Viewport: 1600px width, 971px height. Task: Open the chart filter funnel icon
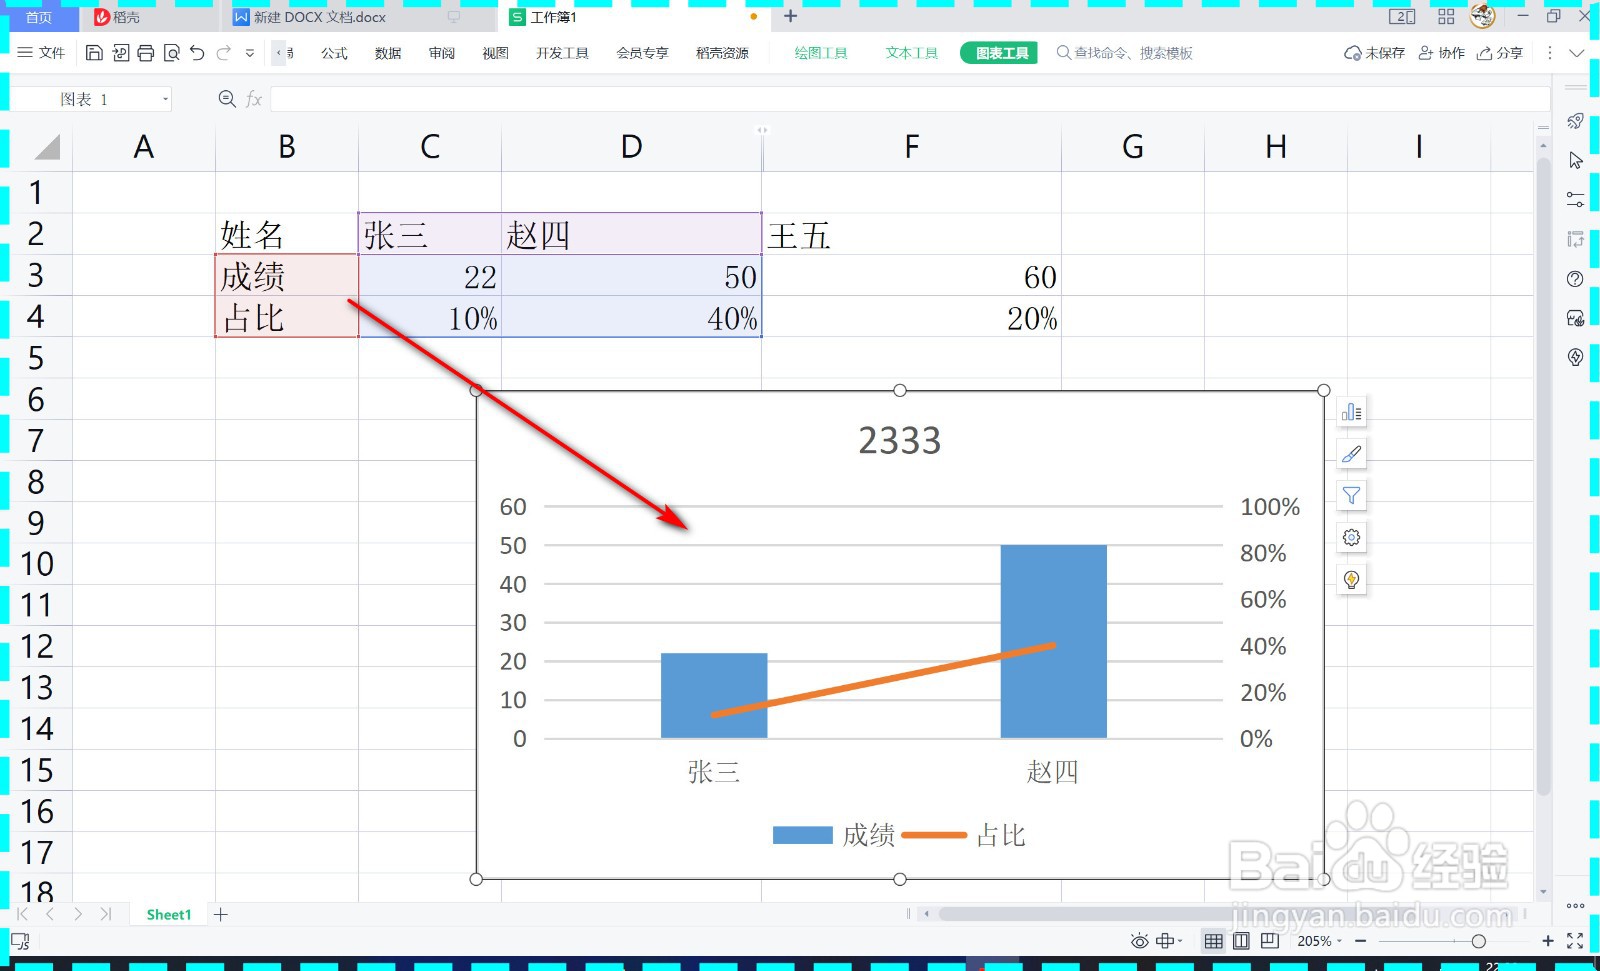coord(1351,495)
